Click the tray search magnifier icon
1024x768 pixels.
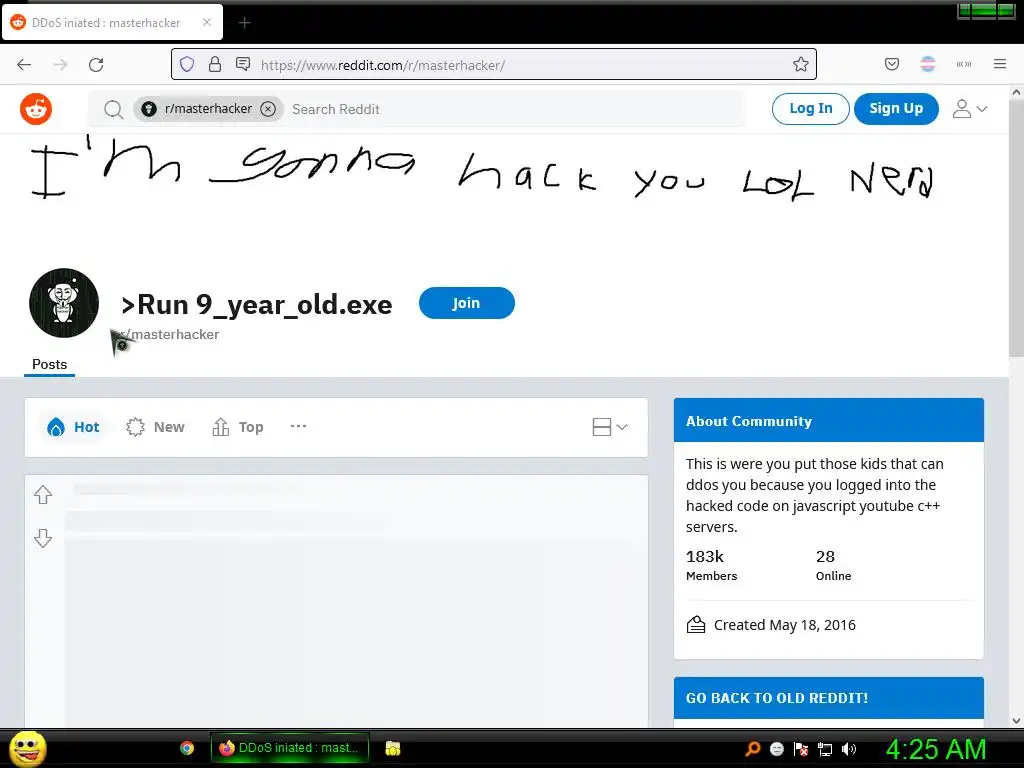(x=752, y=749)
